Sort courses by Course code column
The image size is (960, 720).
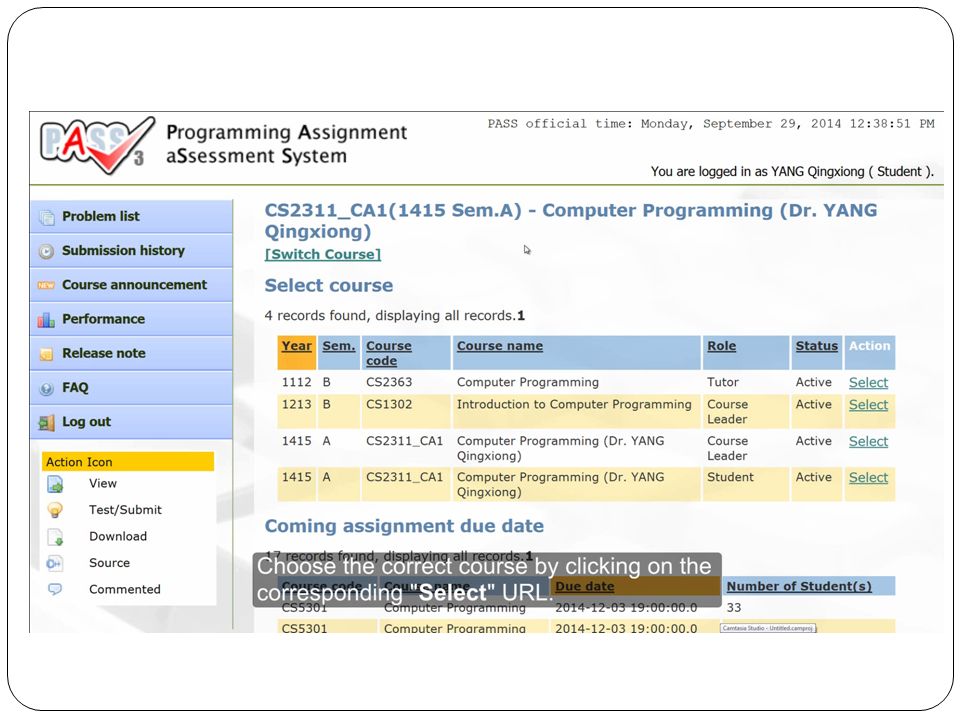388,353
